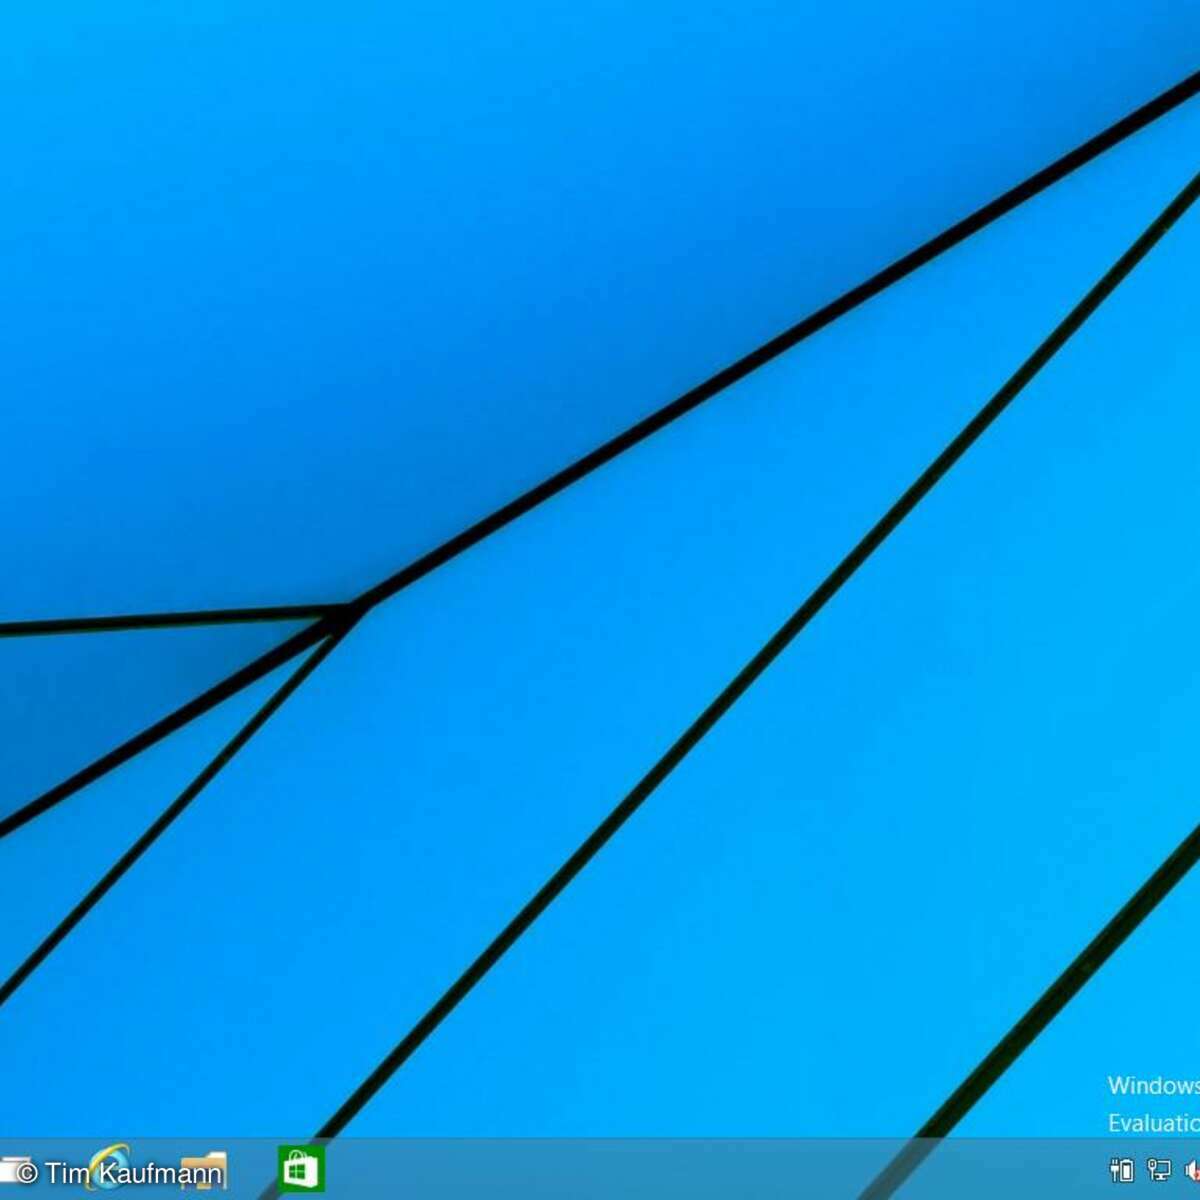Click taskbar gap between folder and Store icons

click(x=252, y=1170)
